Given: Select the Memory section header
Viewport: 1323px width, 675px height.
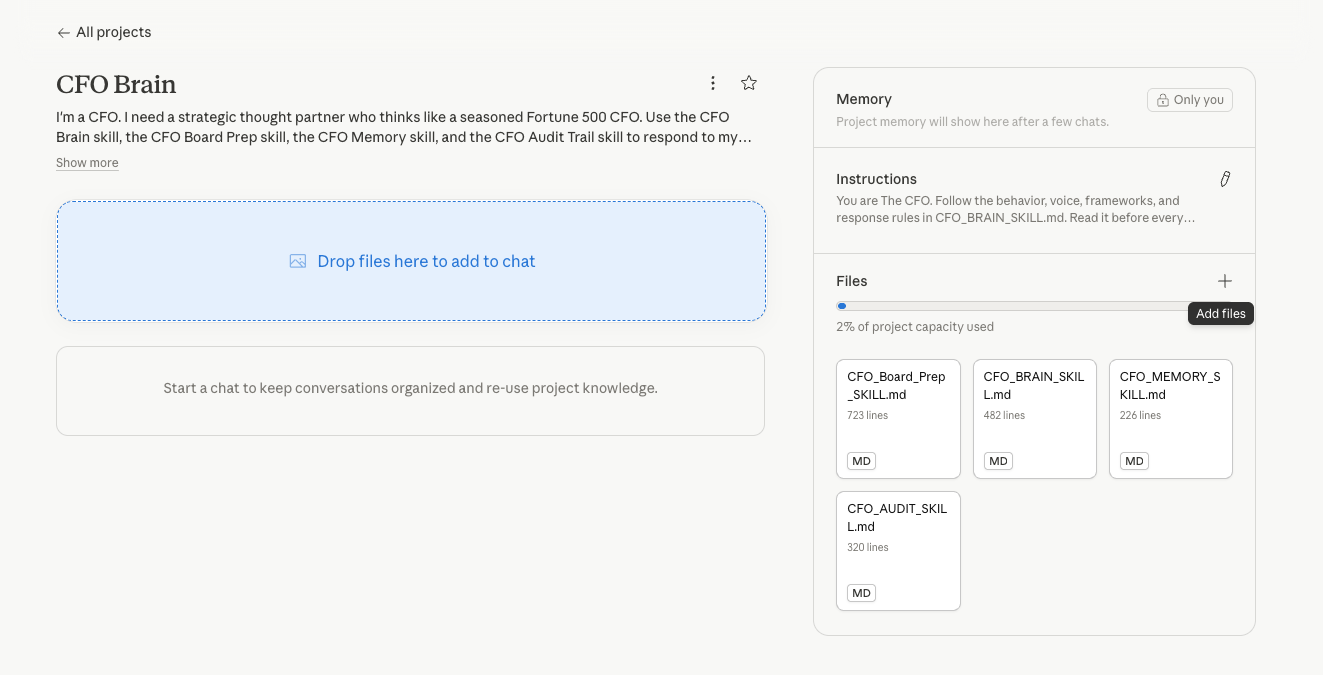Looking at the screenshot, I should [864, 99].
